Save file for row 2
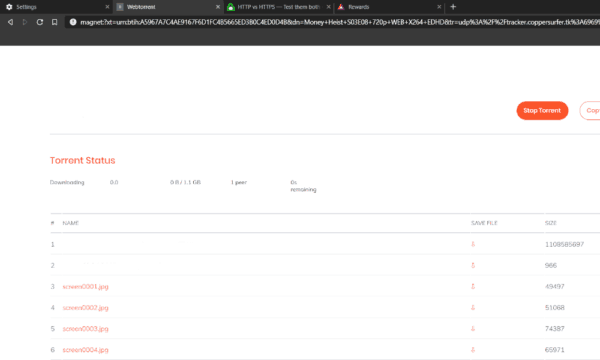The height and width of the screenshot is (360, 600). 473,265
